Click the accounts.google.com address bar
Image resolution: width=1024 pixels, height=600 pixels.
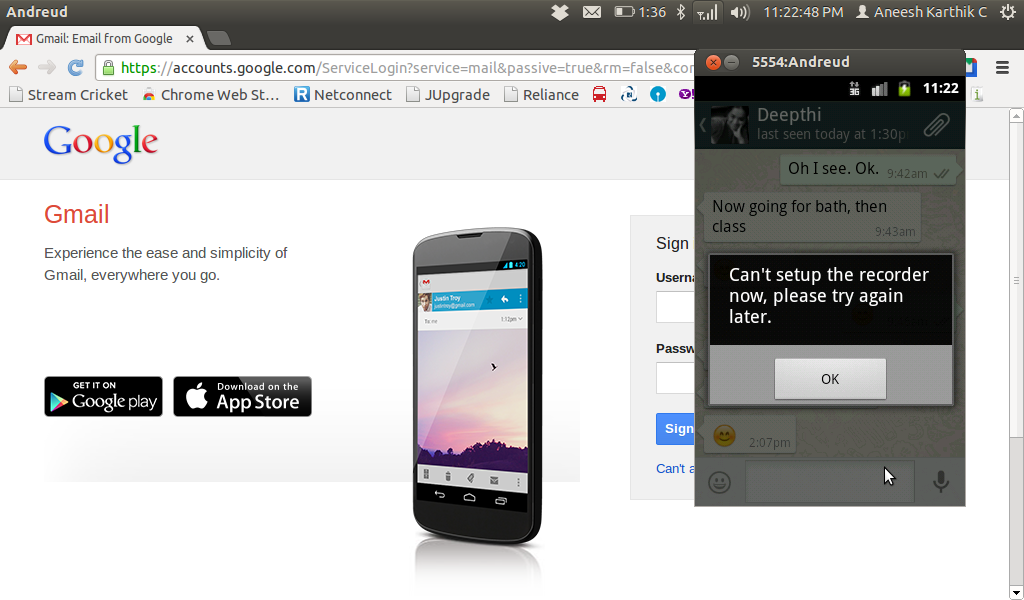click(395, 67)
